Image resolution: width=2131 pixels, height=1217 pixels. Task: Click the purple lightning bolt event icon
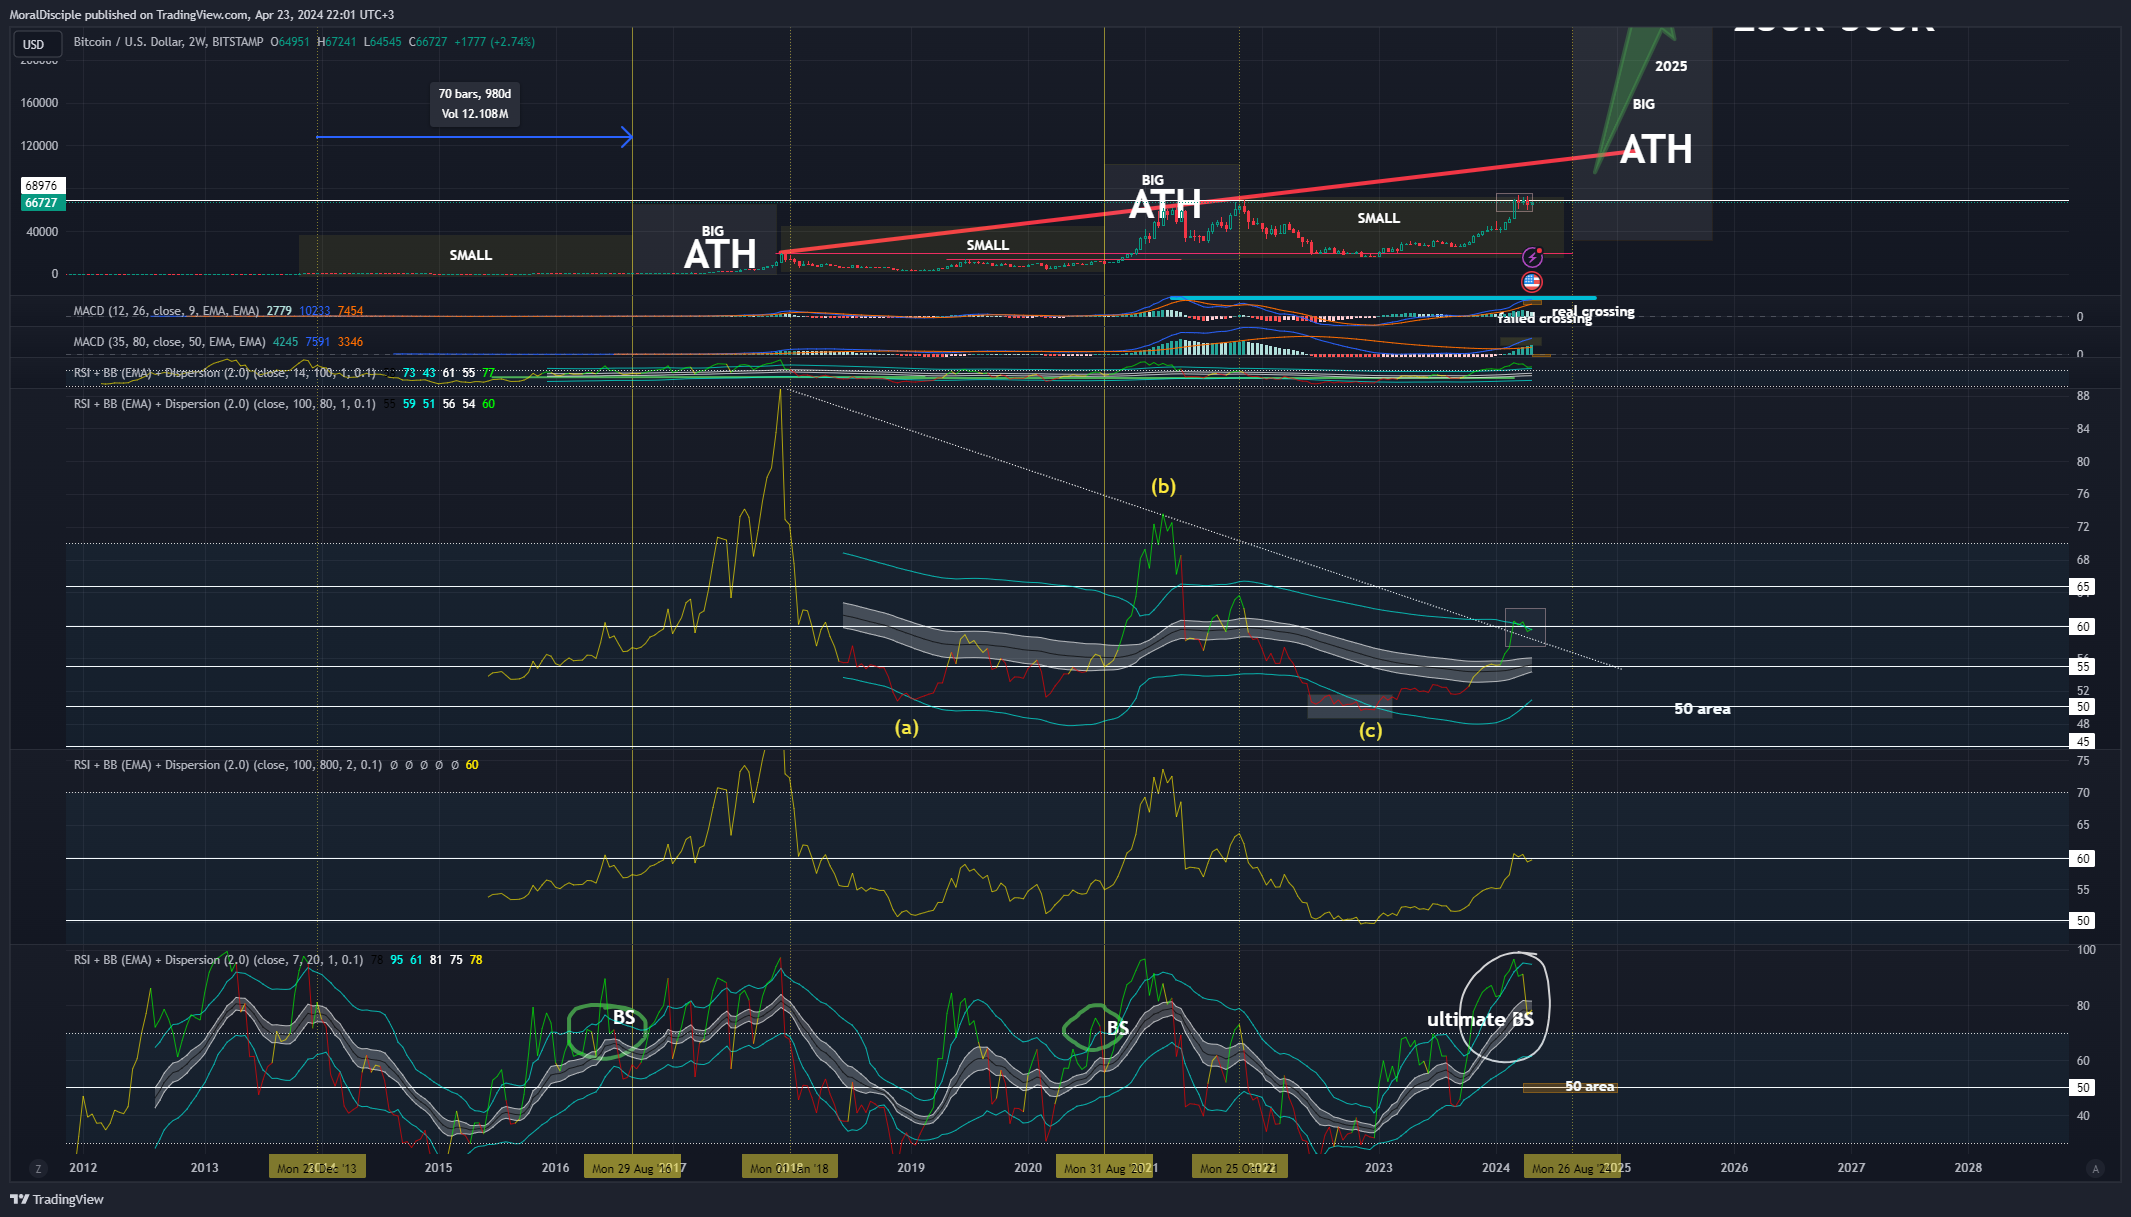click(x=1532, y=258)
